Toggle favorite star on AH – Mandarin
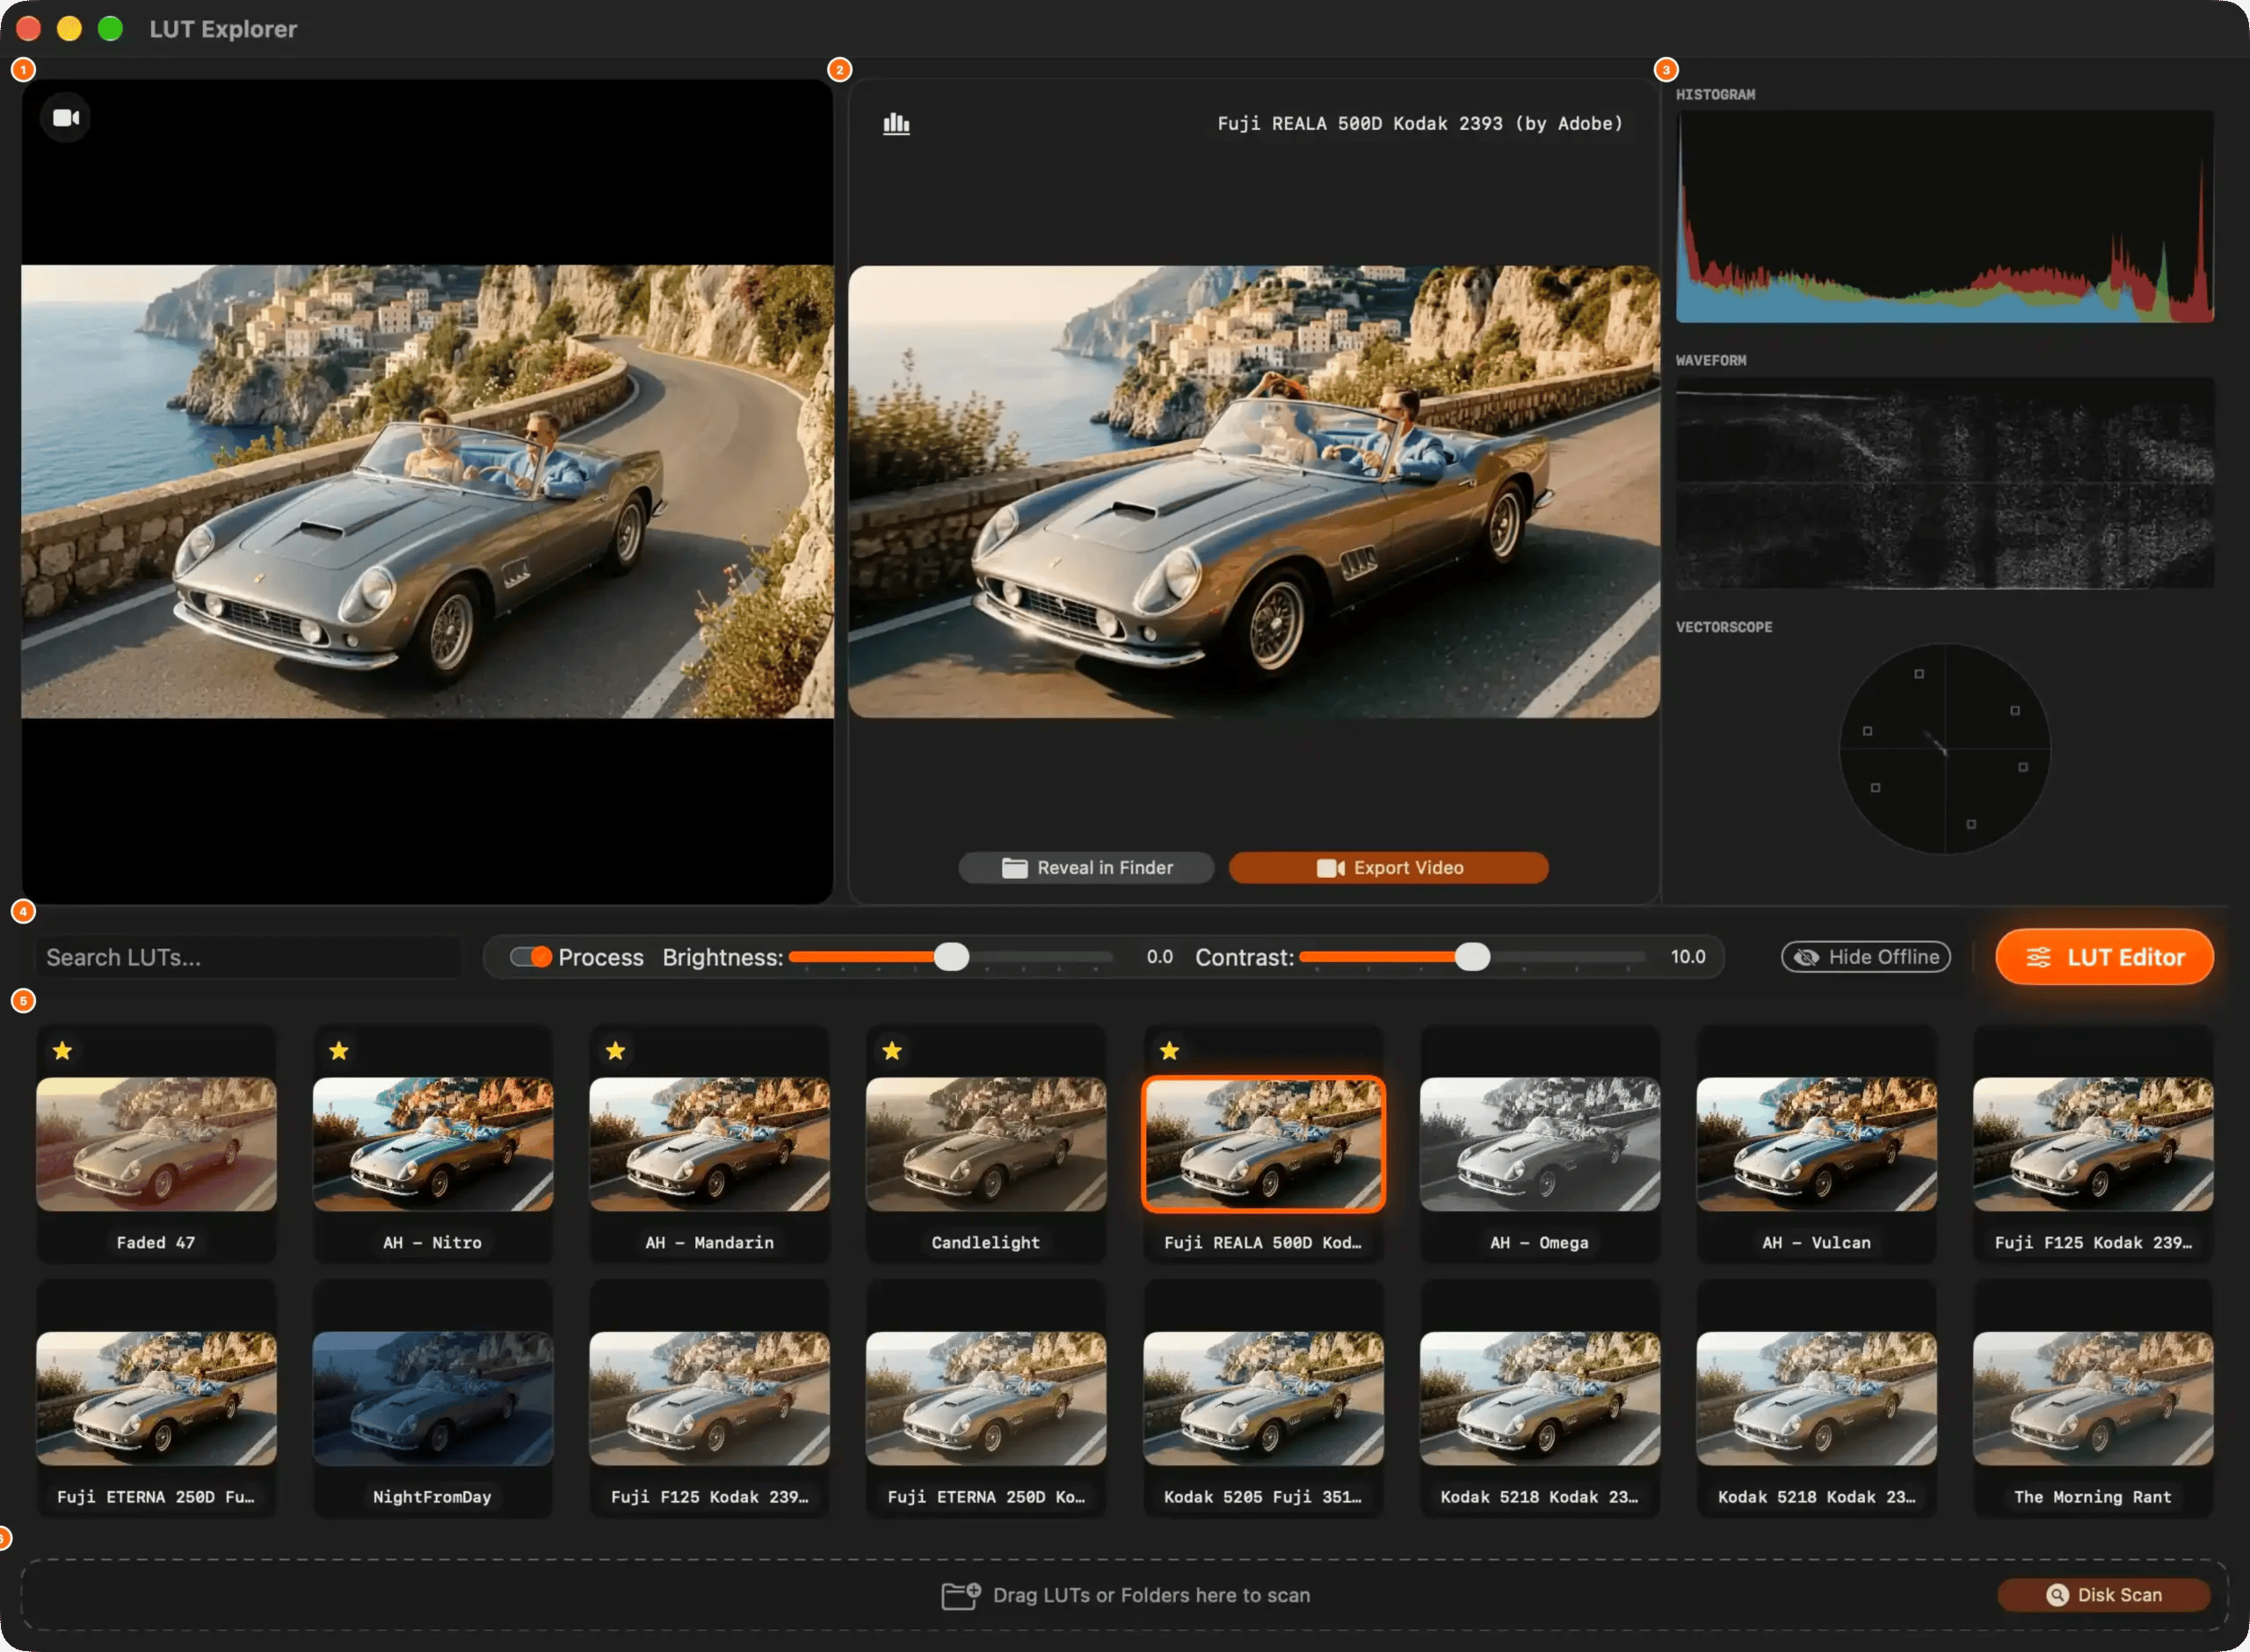Screen dimensions: 2250x1652 (616, 1050)
